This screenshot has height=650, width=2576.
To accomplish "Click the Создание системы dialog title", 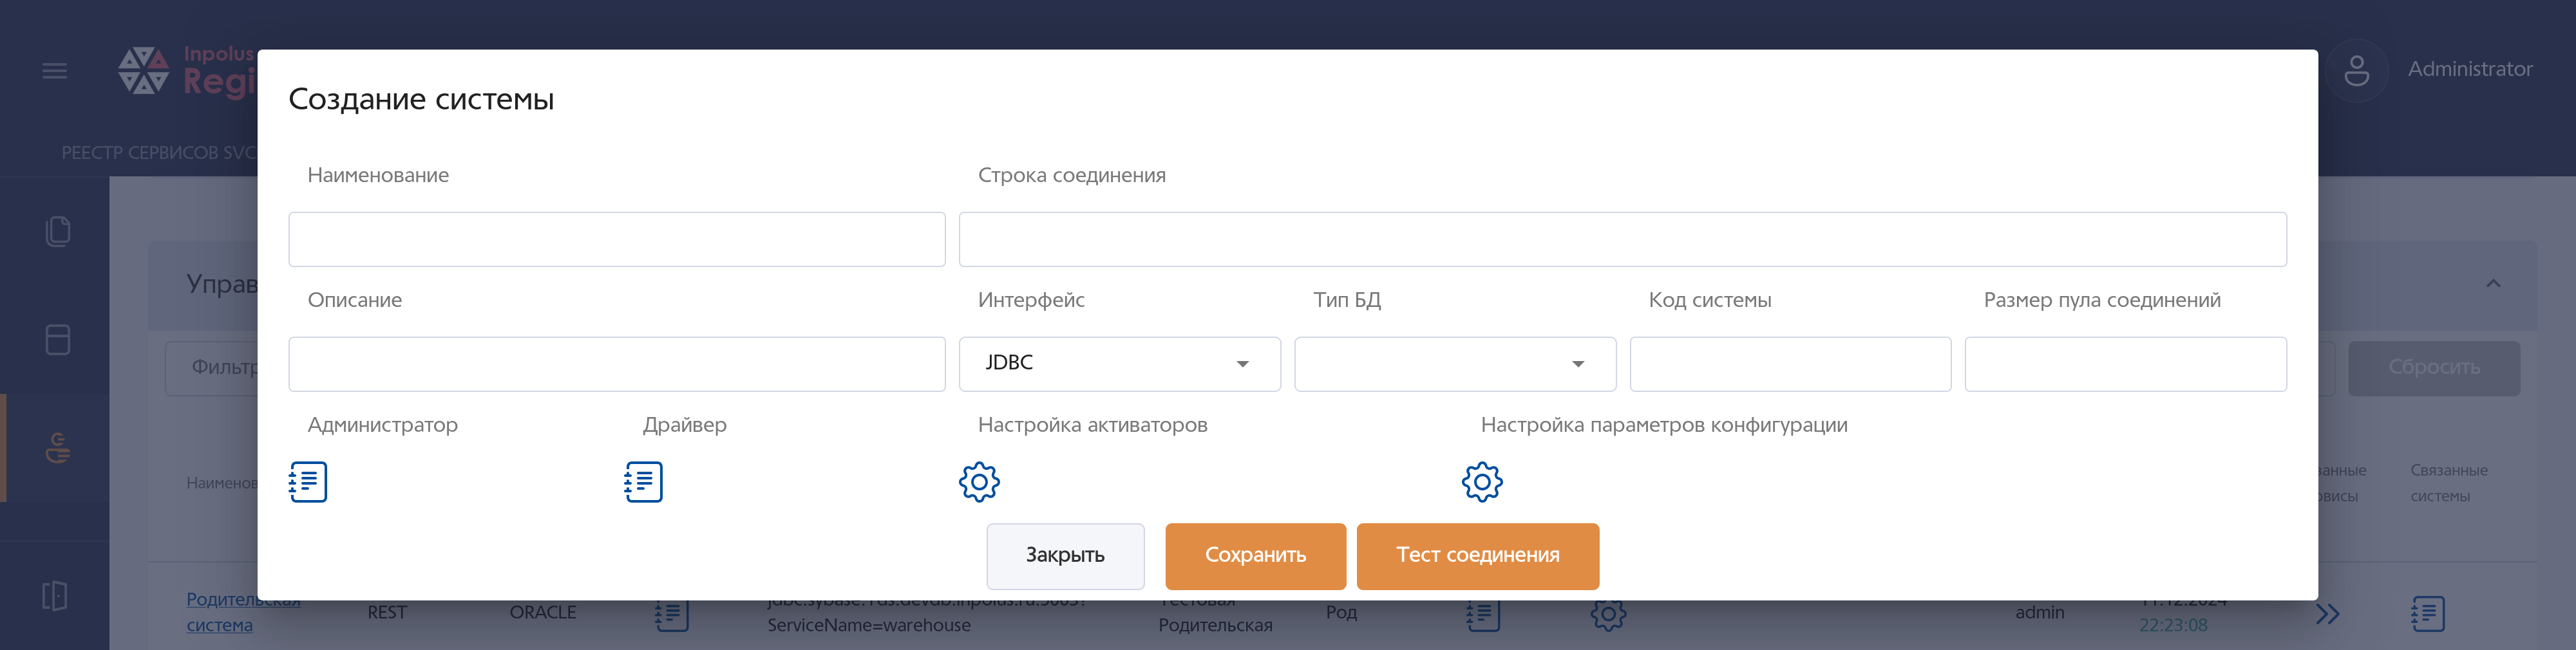I will [421, 99].
